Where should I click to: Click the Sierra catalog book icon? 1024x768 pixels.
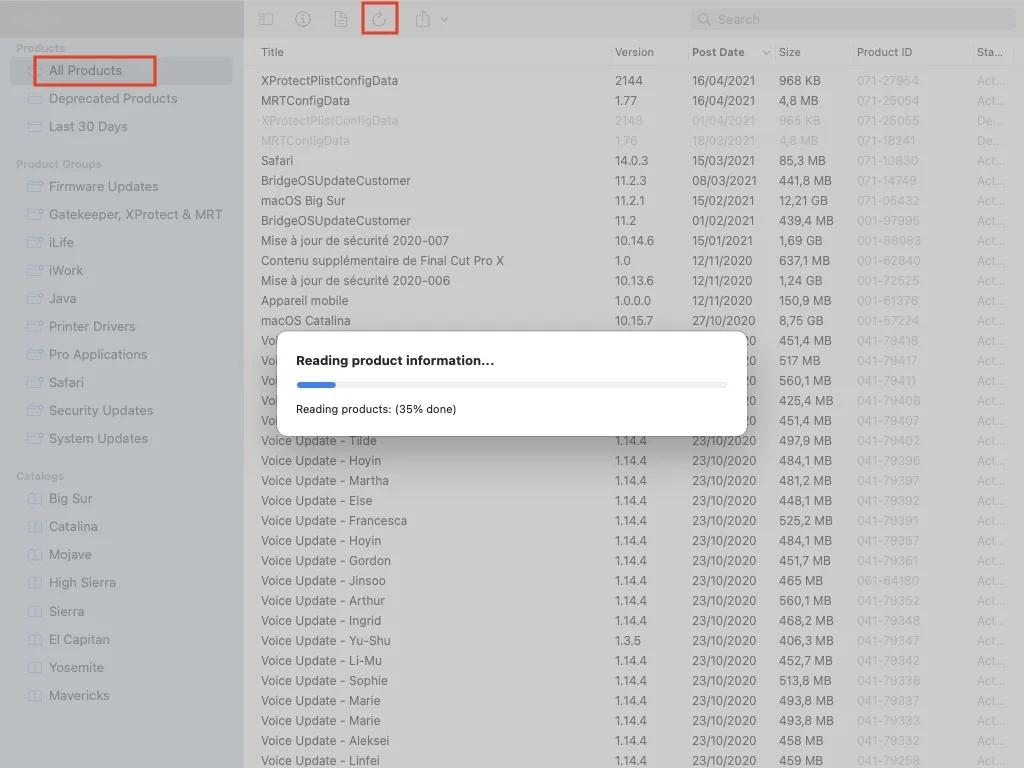pos(35,612)
